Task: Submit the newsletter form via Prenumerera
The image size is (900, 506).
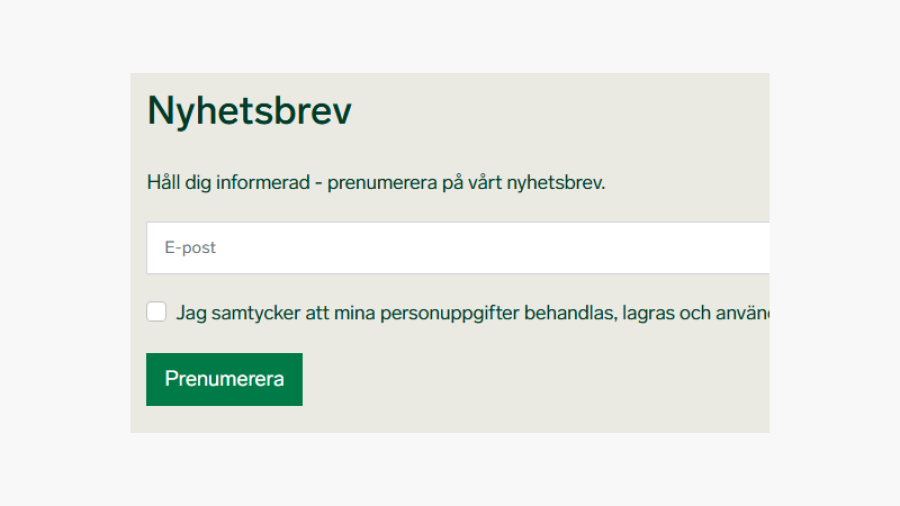Action: 224,379
